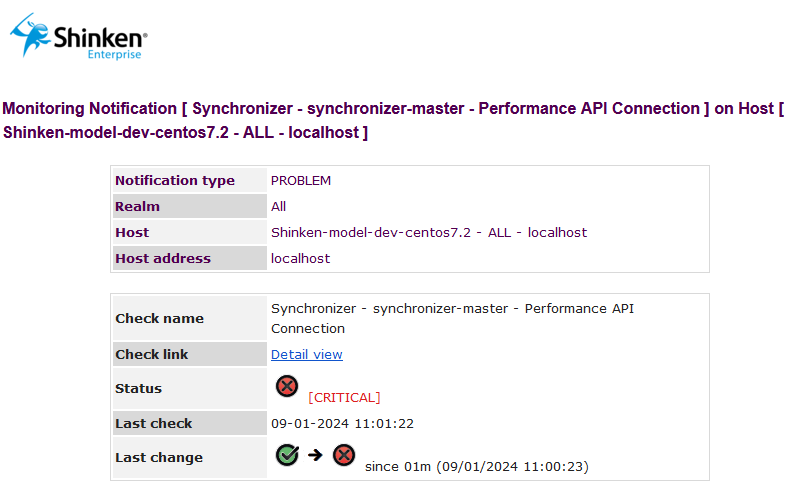Click the red critical icon in Status row
Image resolution: width=789 pixels, height=493 pixels.
click(x=287, y=386)
